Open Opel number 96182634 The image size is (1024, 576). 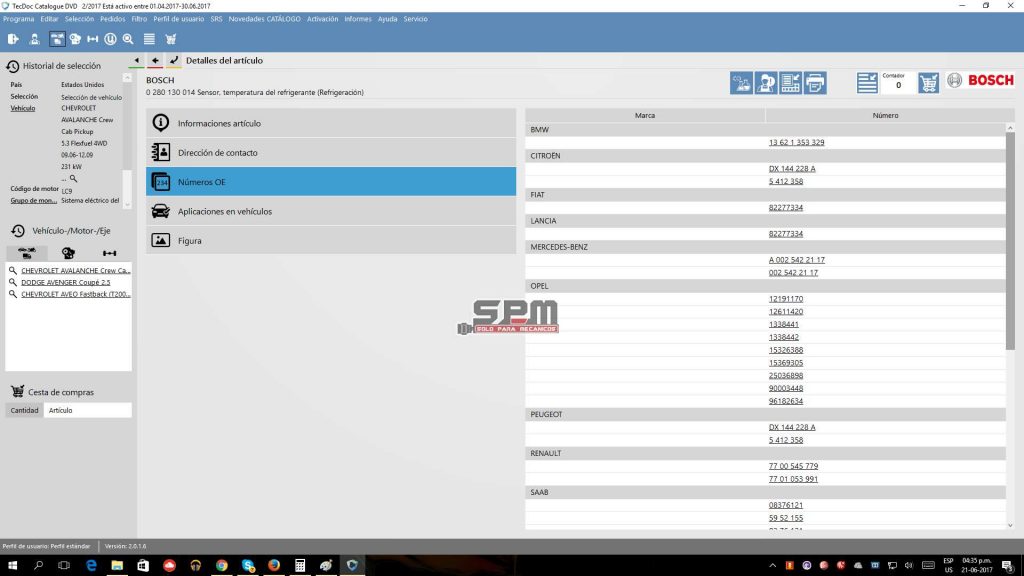(x=786, y=401)
